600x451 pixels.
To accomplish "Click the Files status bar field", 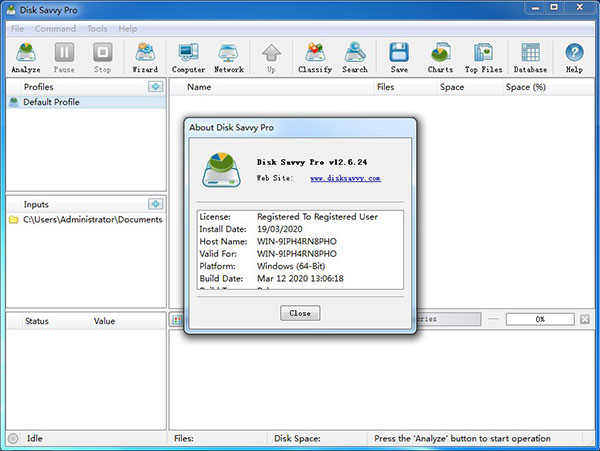I will pos(217,438).
